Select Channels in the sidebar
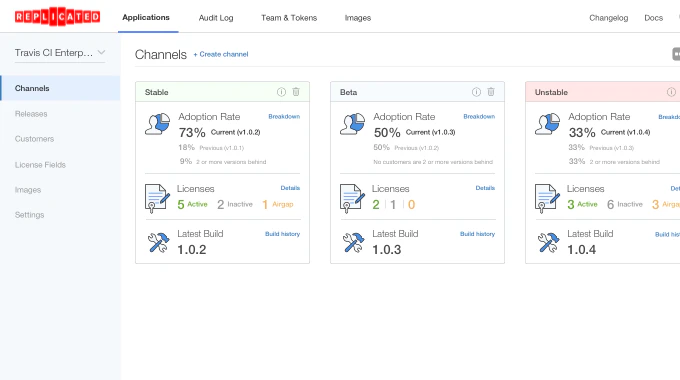Image resolution: width=680 pixels, height=380 pixels. pyautogui.click(x=61, y=88)
